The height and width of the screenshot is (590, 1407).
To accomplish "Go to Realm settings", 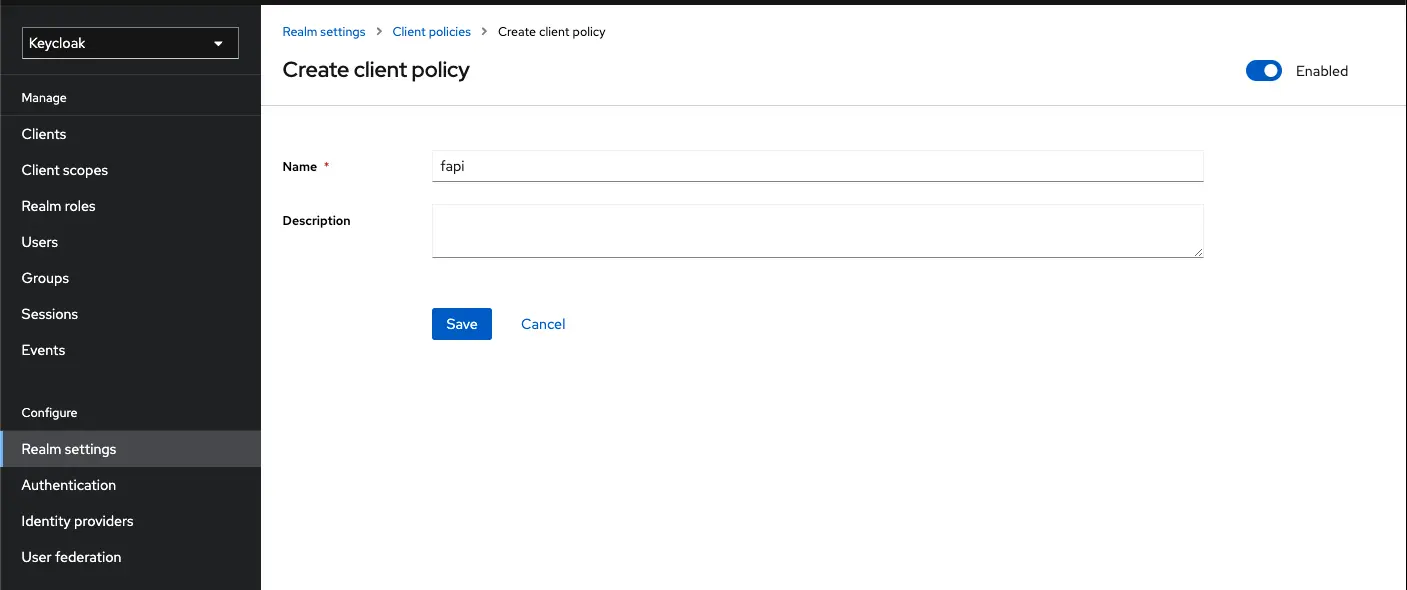I will click(68, 448).
